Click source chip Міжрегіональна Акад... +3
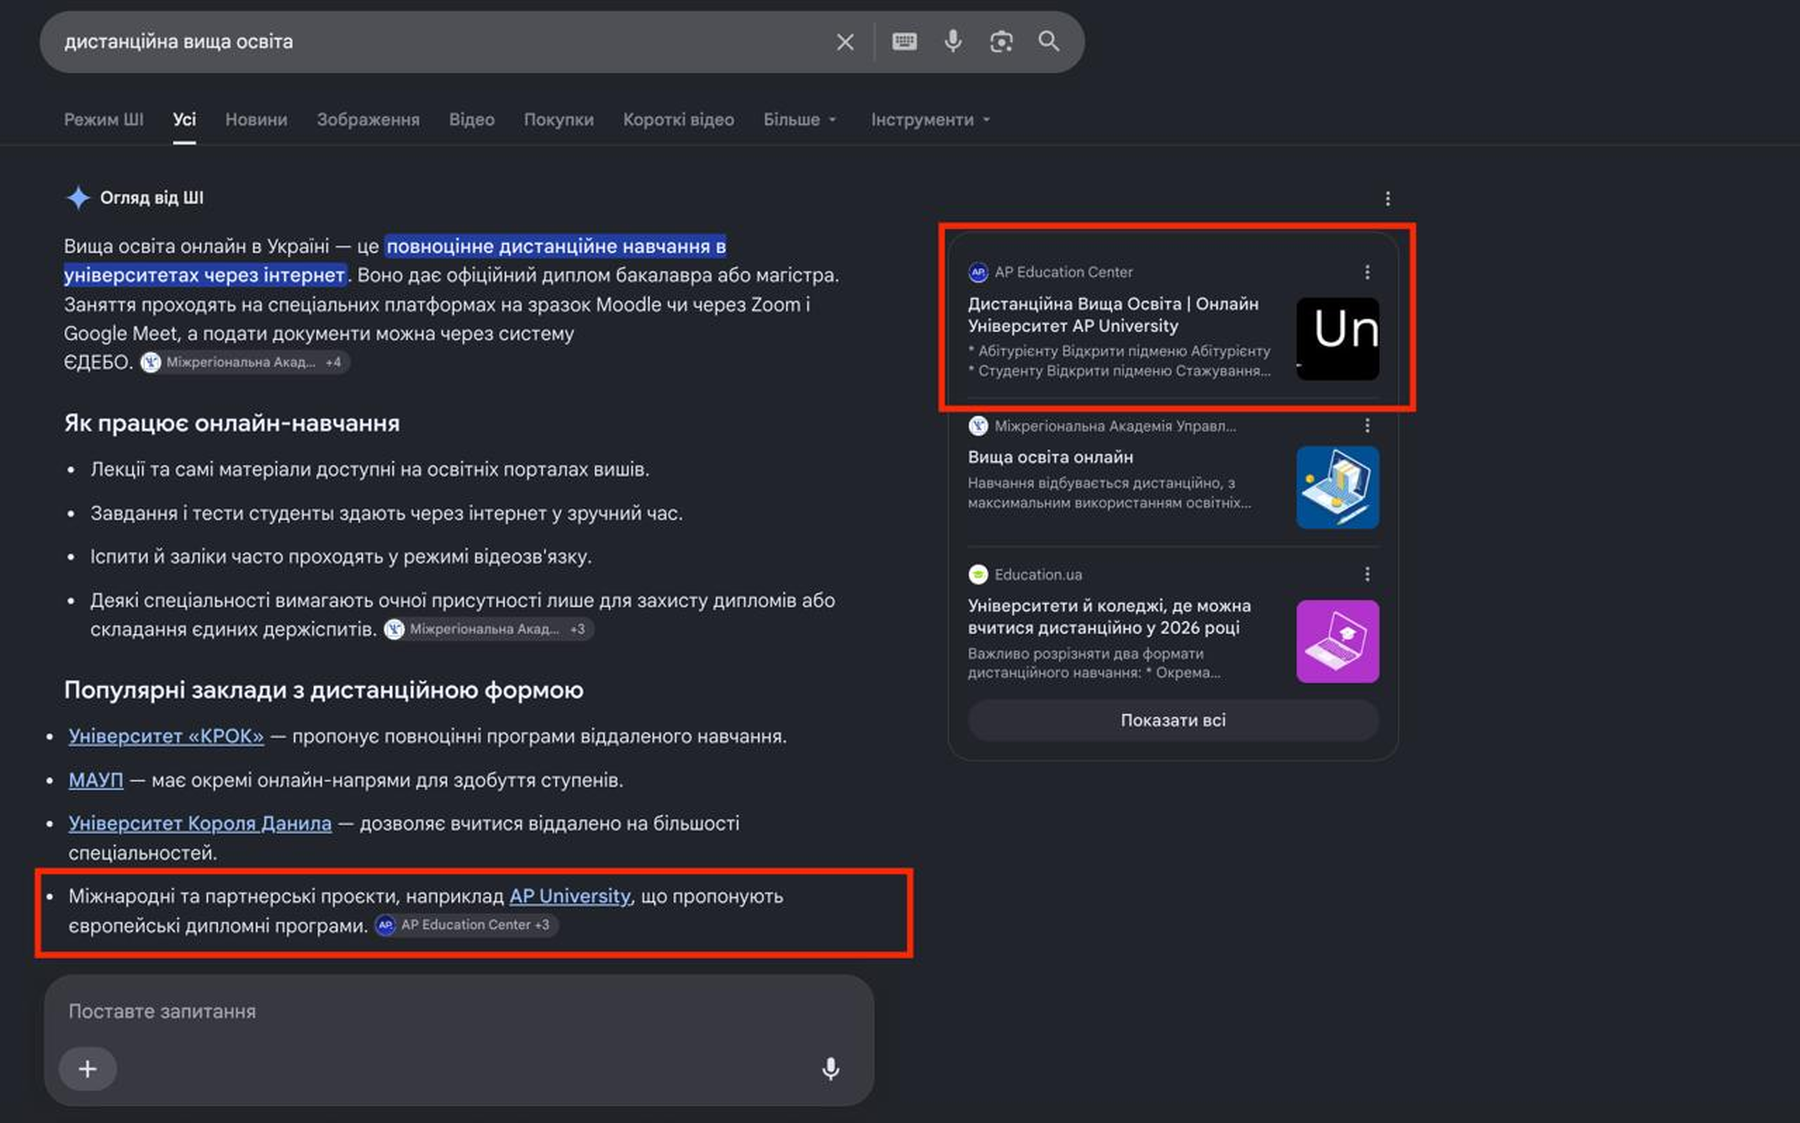1800x1123 pixels. [489, 629]
